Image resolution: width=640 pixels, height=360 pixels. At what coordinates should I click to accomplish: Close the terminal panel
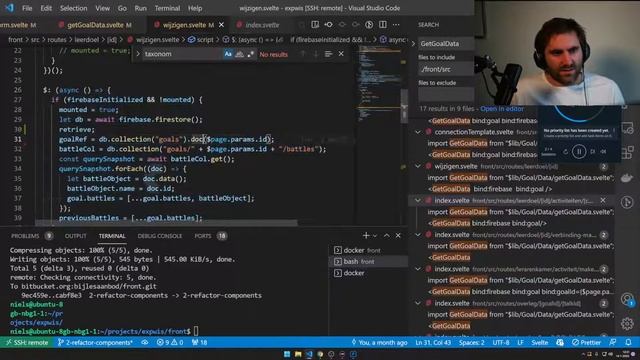click(398, 236)
